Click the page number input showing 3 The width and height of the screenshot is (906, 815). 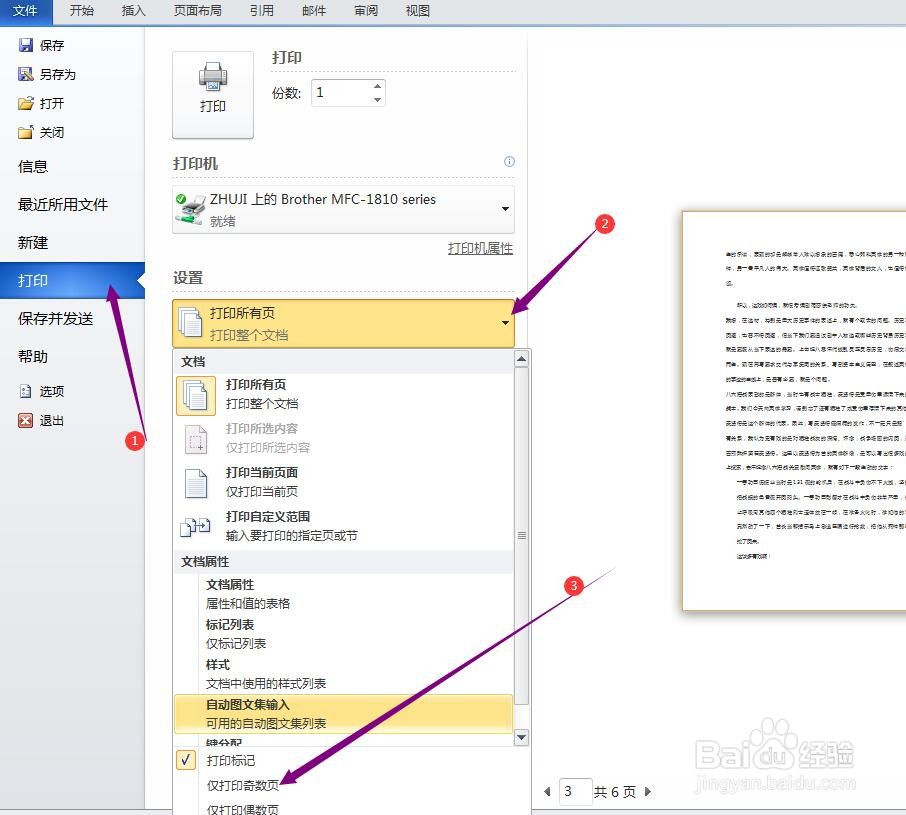(574, 791)
